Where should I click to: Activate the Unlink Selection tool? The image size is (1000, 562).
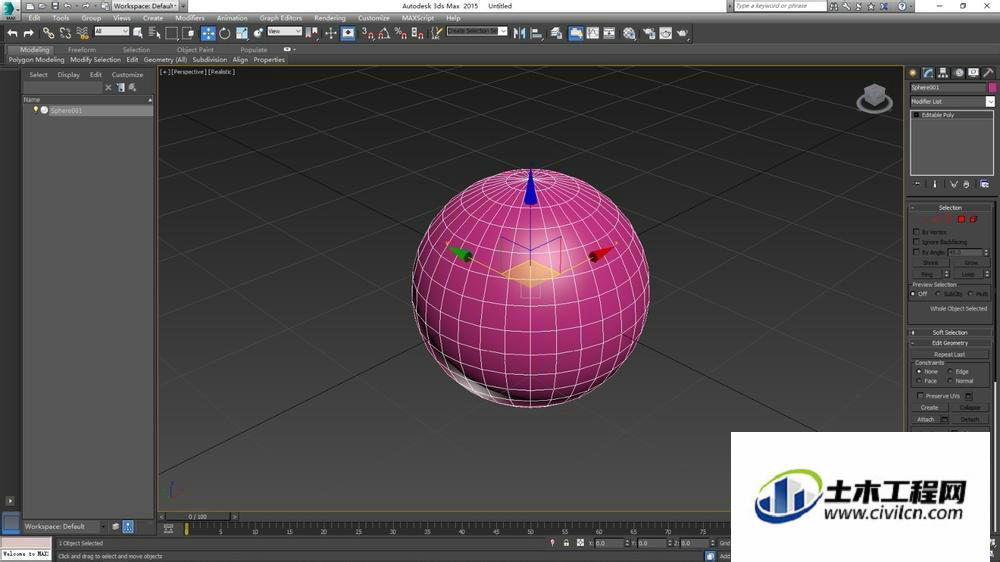pos(65,33)
